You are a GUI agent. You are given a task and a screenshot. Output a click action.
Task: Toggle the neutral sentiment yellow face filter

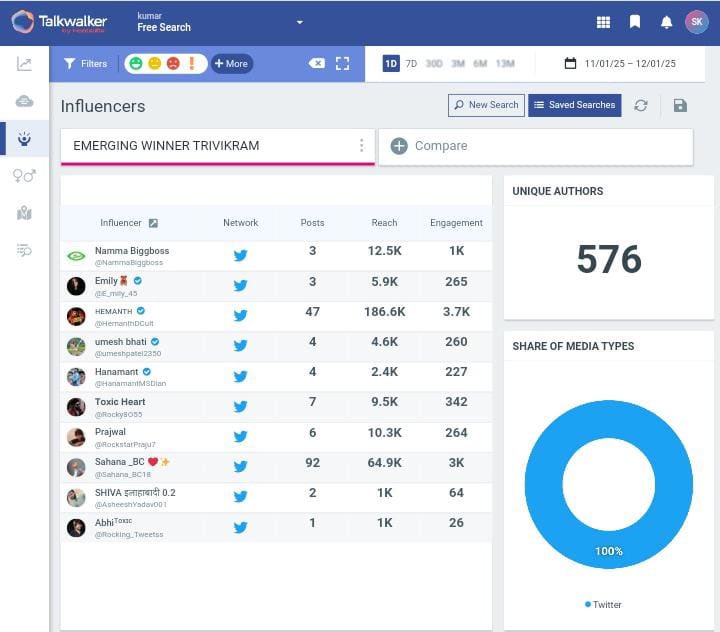tap(155, 63)
